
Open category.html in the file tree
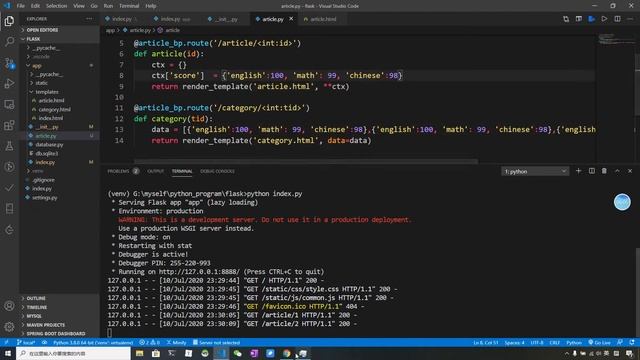coord(54,109)
